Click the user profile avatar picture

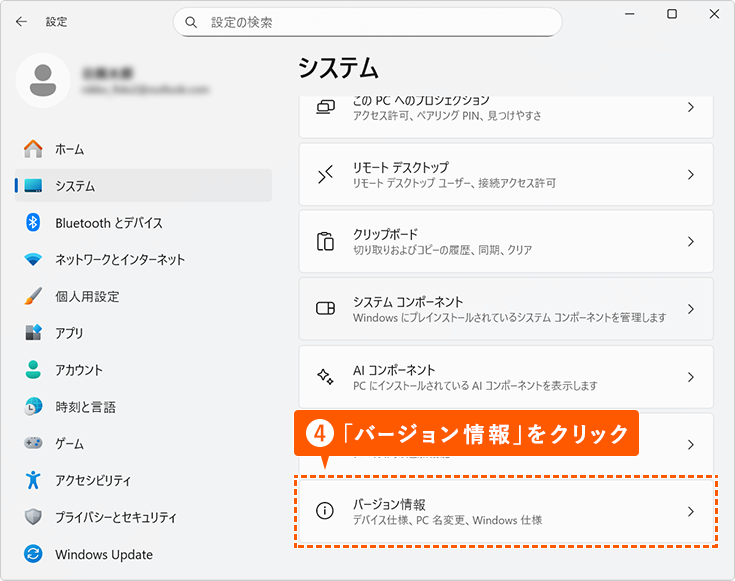click(x=43, y=80)
